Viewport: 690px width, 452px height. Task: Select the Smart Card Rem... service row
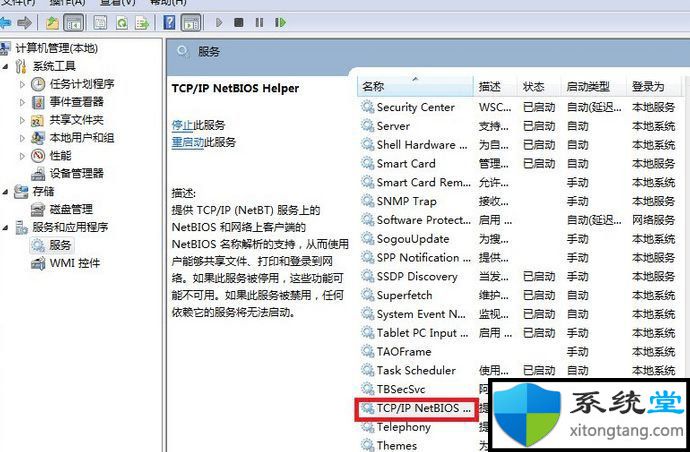tap(519, 182)
